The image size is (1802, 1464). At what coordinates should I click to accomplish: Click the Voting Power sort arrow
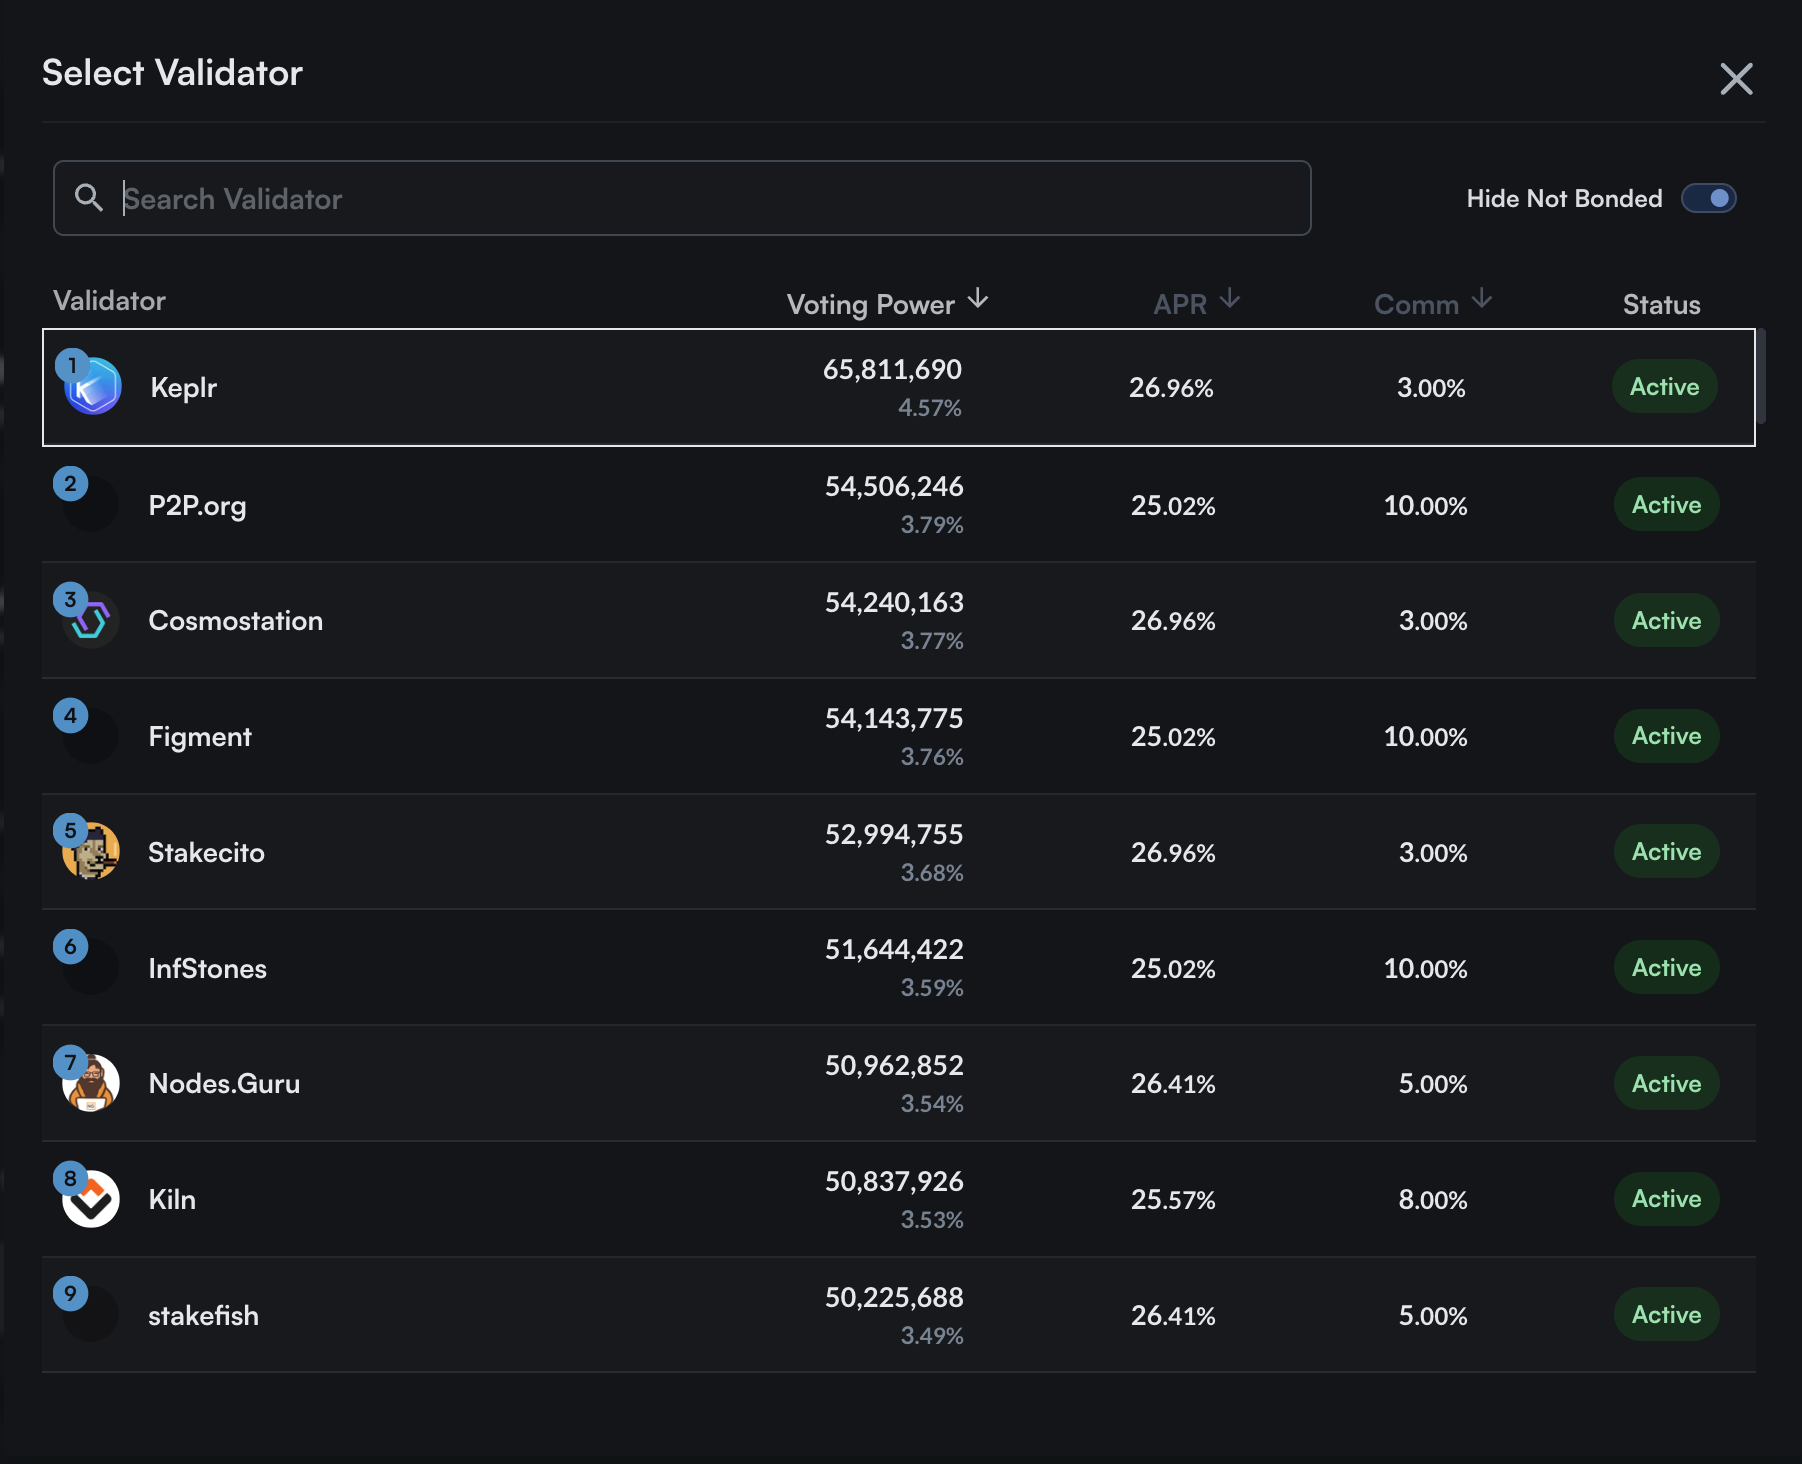[978, 300]
